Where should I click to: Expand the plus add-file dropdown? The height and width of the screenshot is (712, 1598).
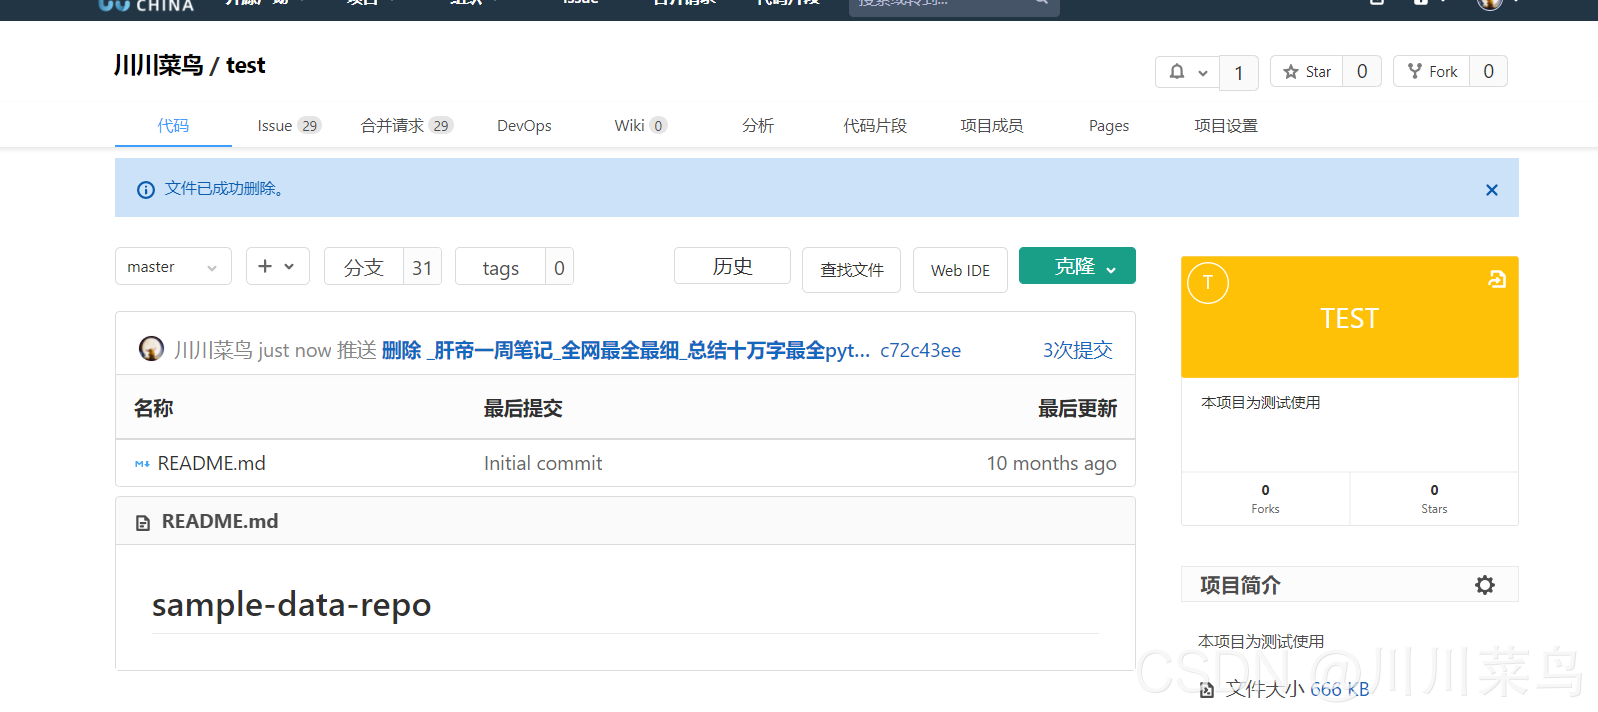pyautogui.click(x=277, y=267)
